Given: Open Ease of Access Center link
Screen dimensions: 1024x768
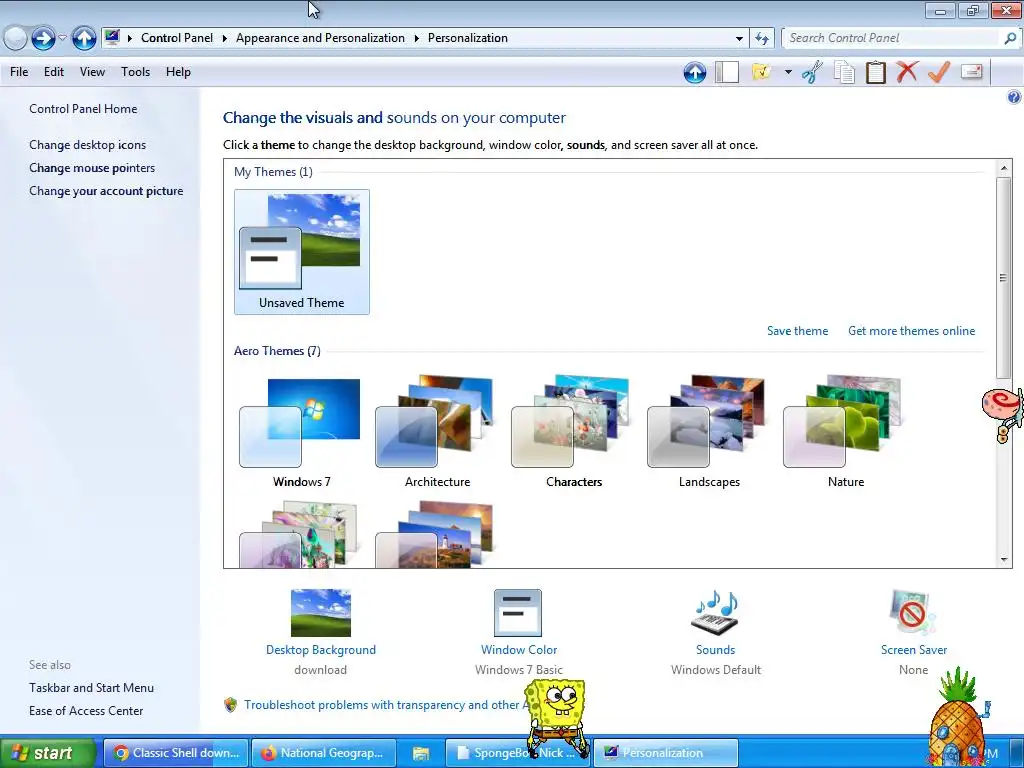Looking at the screenshot, I should coord(86,711).
